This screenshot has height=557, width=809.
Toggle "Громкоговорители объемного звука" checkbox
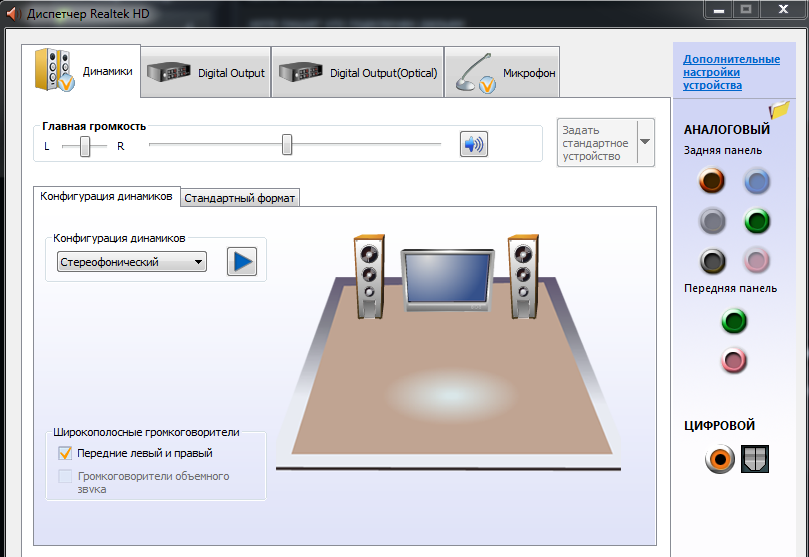[66, 477]
